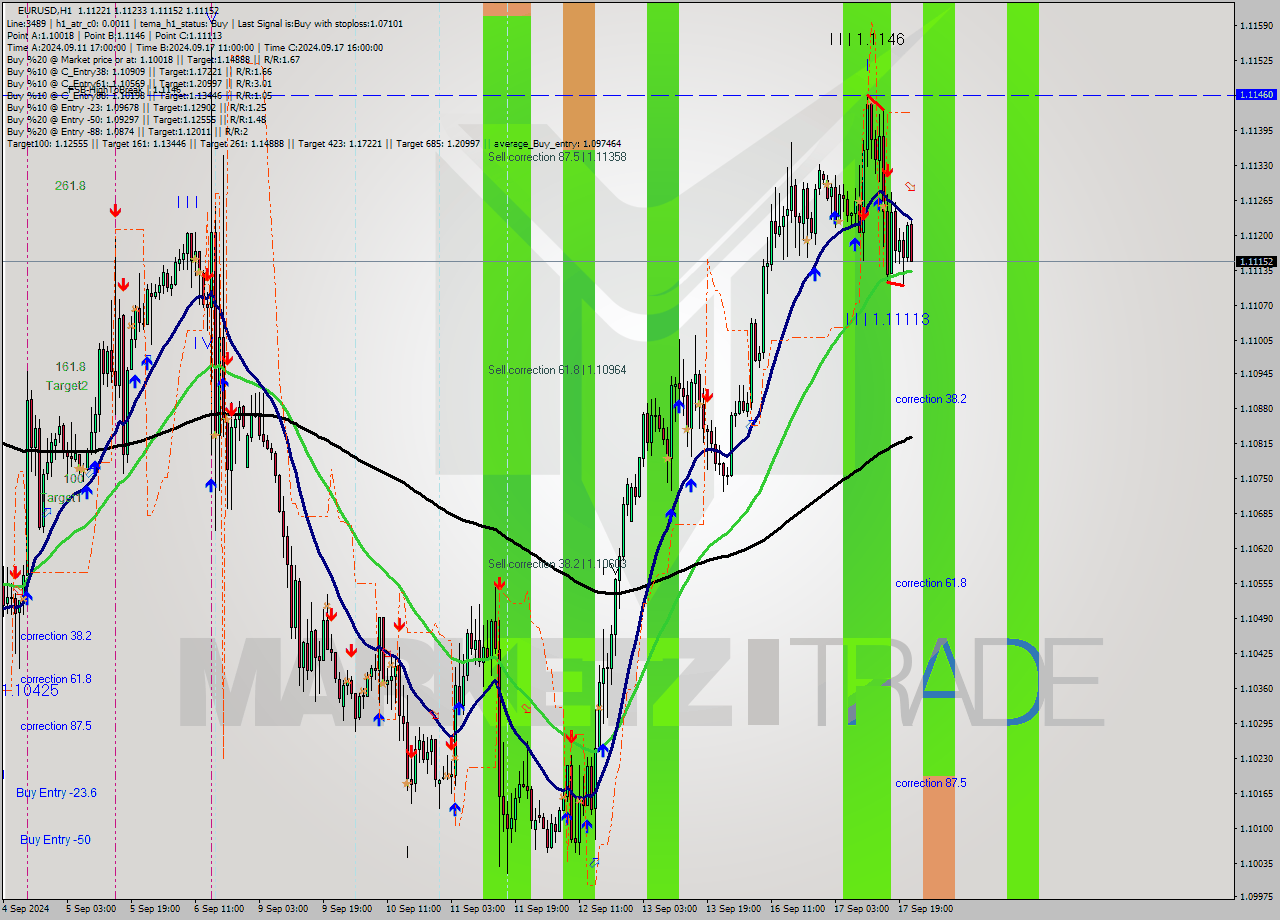Click the '5 Sep 19:00' time label
1280x920 pixels.
coord(155,909)
